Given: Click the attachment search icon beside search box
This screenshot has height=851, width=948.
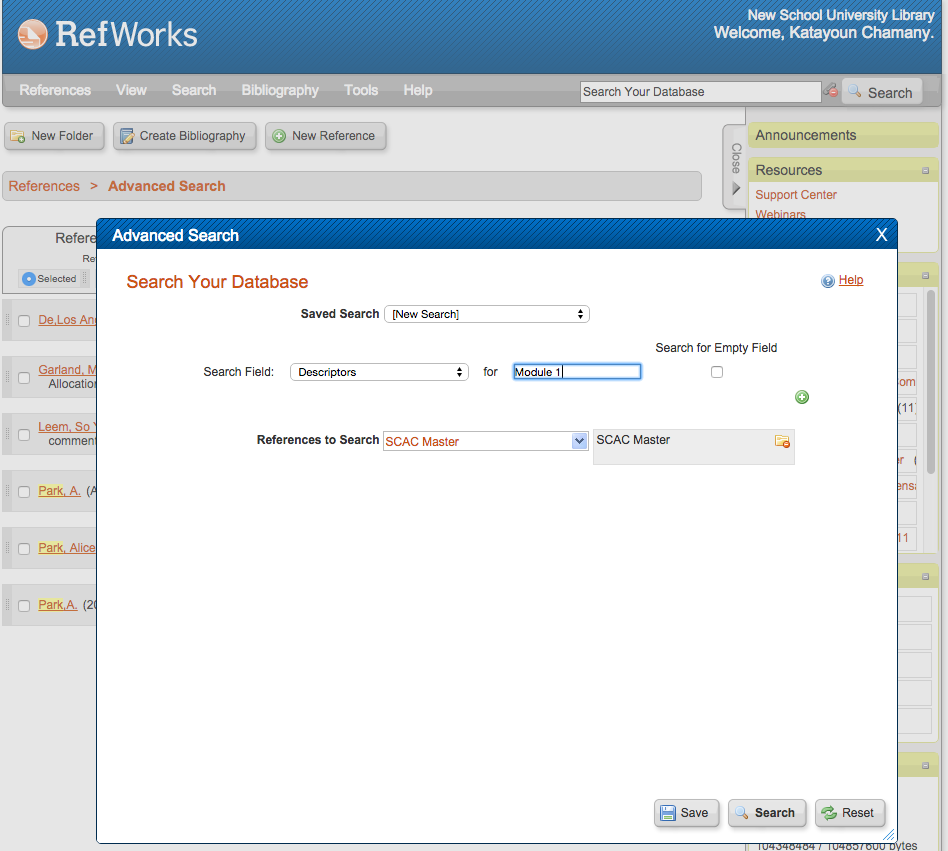Looking at the screenshot, I should coord(831,91).
